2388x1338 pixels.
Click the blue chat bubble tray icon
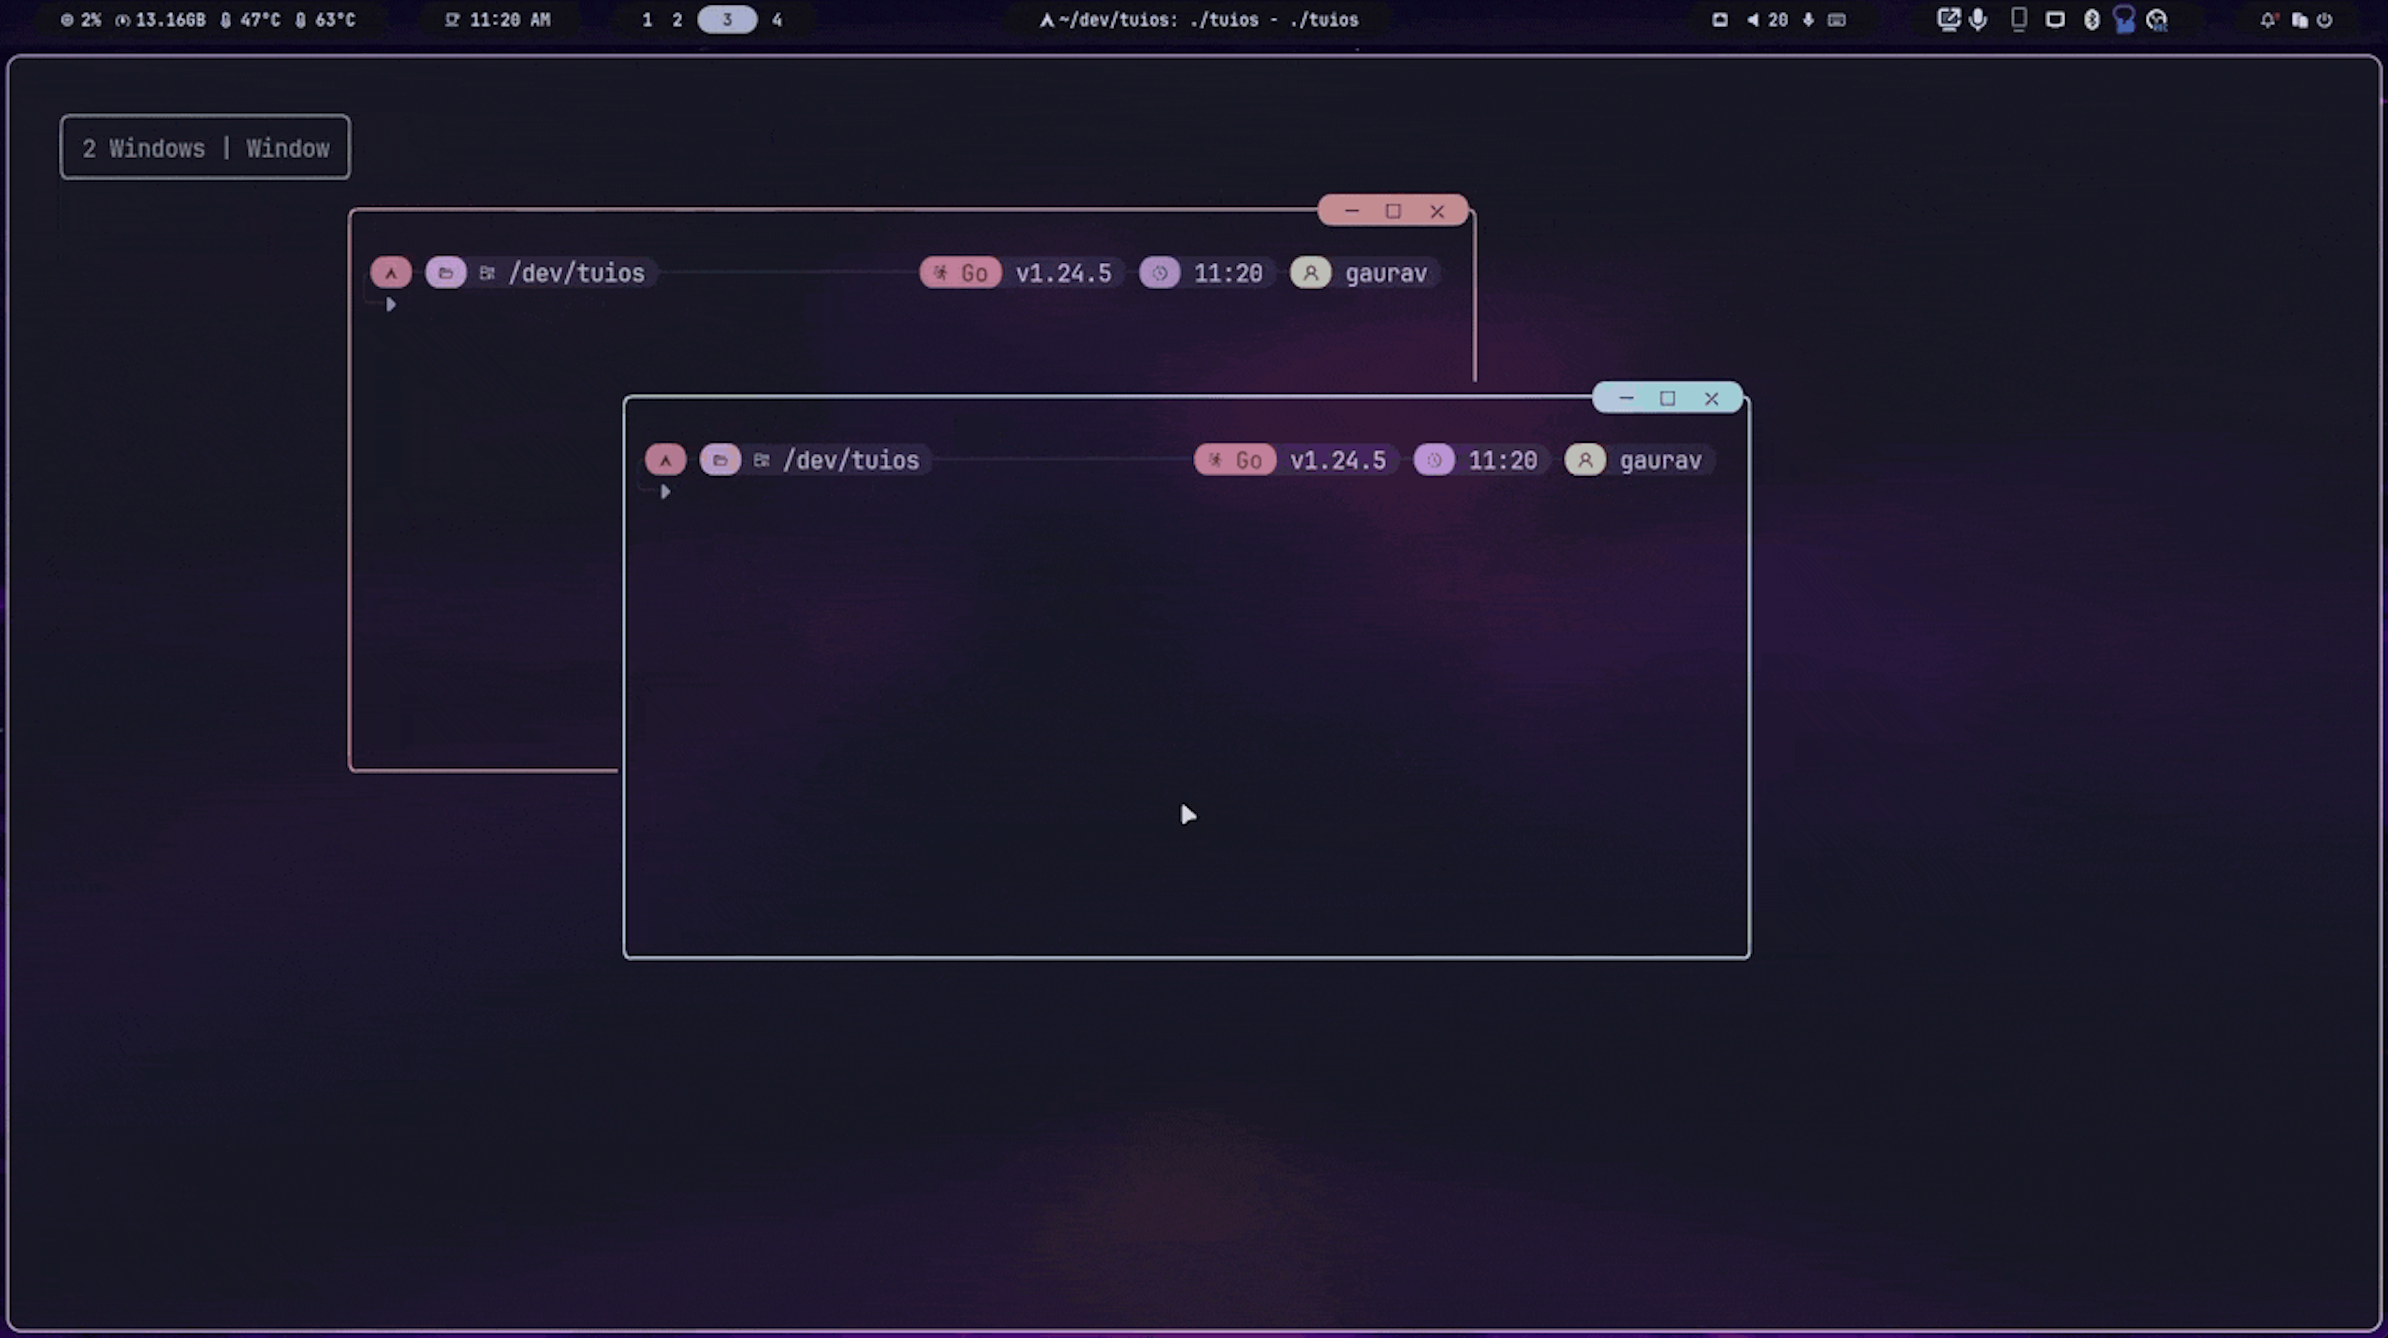pyautogui.click(x=2124, y=19)
